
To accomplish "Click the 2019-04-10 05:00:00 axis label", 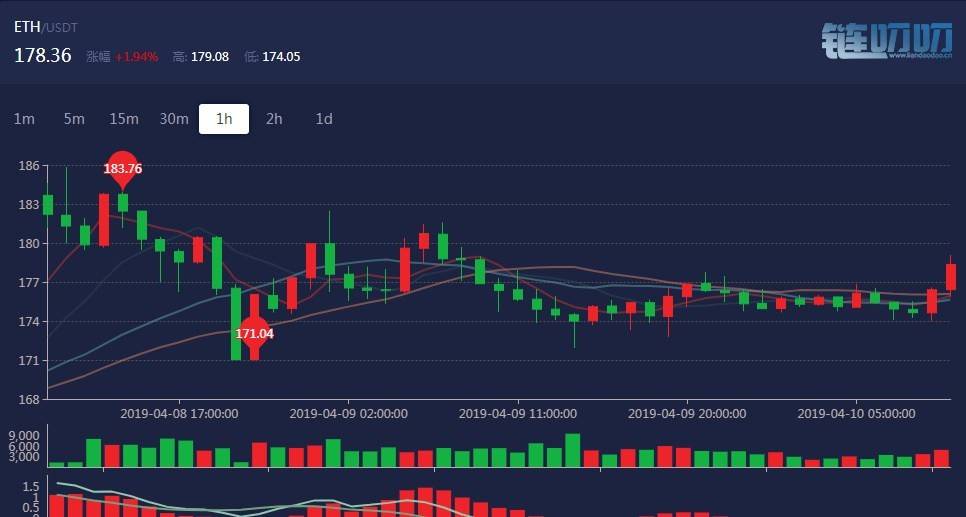I will click(856, 413).
